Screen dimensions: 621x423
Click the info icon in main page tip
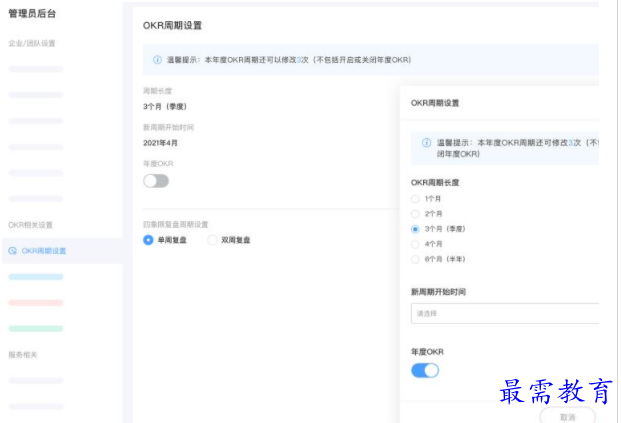[x=157, y=60]
